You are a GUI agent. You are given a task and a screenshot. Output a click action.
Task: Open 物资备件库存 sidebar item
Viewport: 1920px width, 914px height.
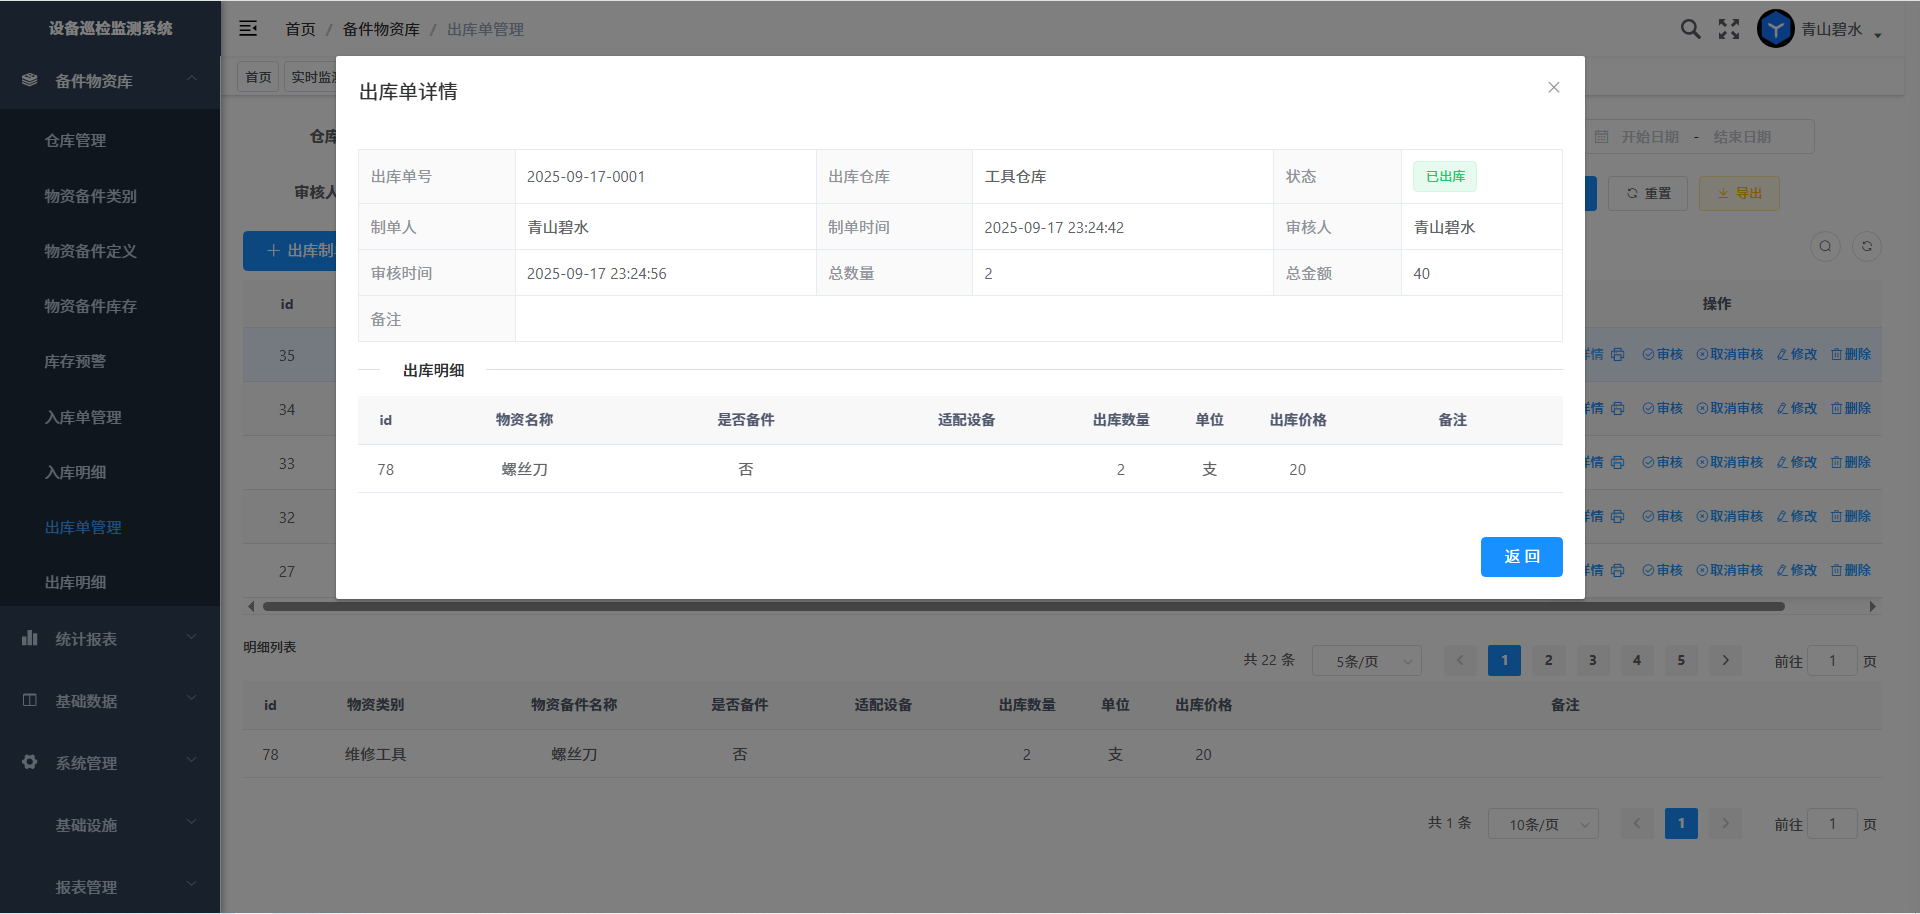(x=90, y=306)
